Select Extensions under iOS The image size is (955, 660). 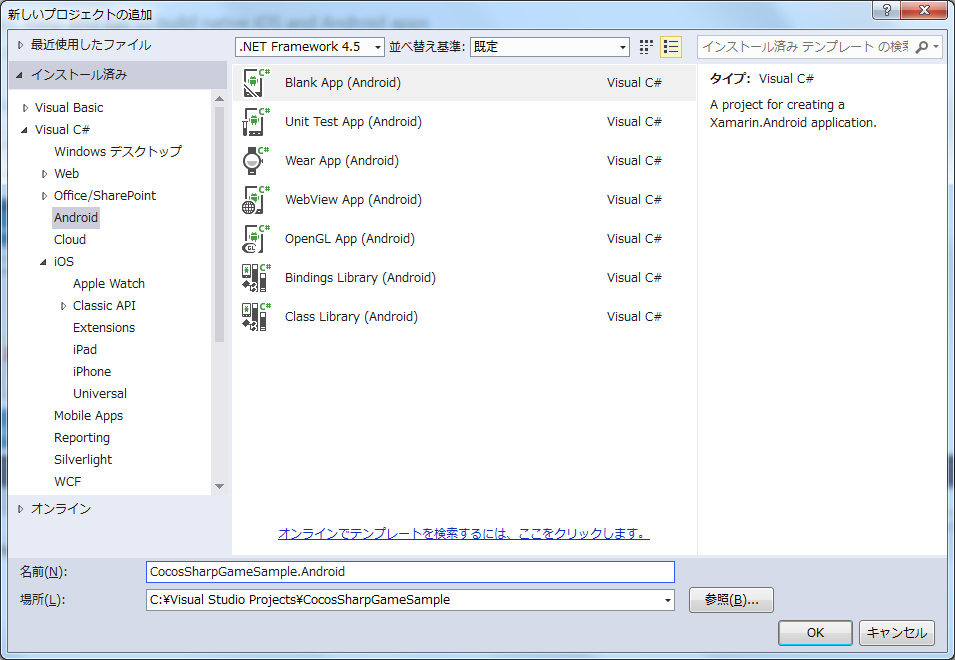pyautogui.click(x=104, y=328)
